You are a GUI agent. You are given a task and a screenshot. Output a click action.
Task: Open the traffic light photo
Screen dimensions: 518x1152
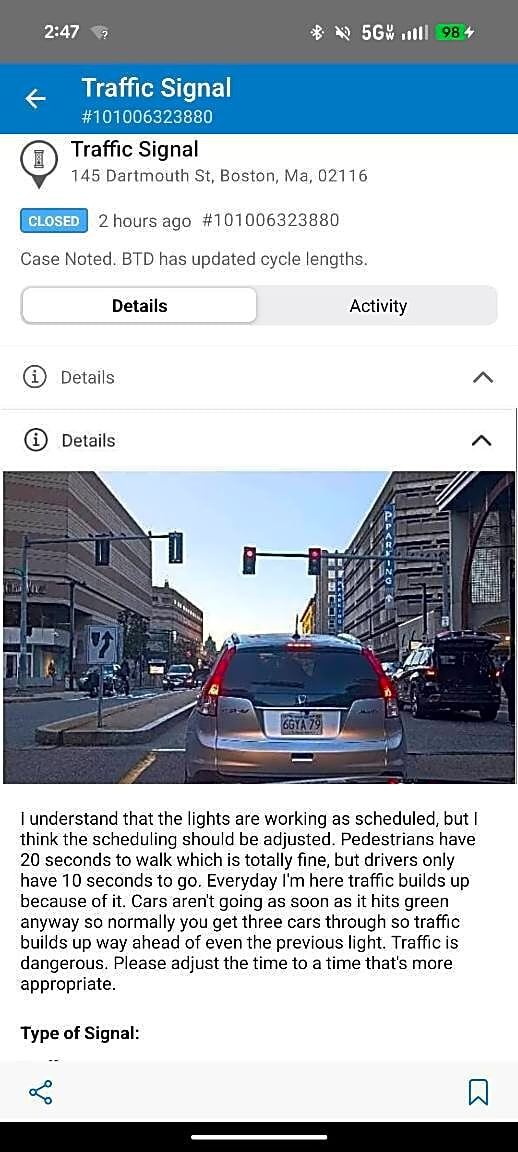point(259,627)
